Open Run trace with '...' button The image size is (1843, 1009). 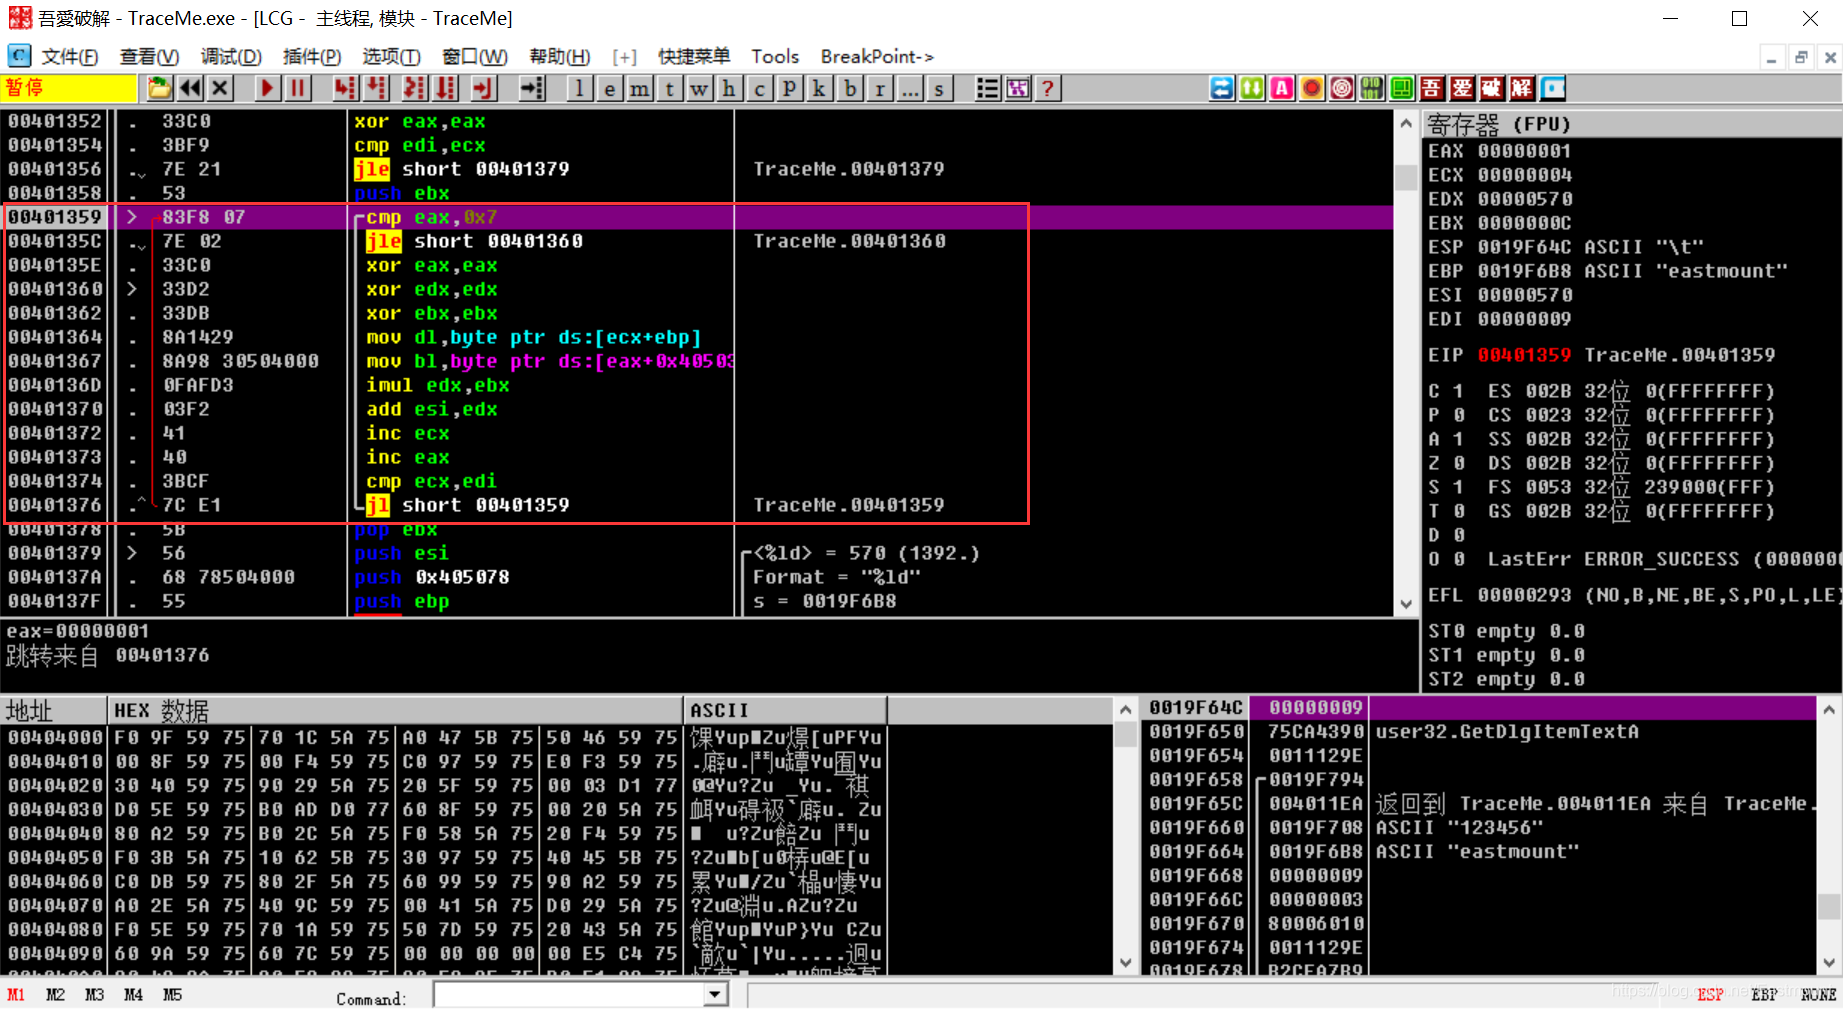coord(909,89)
